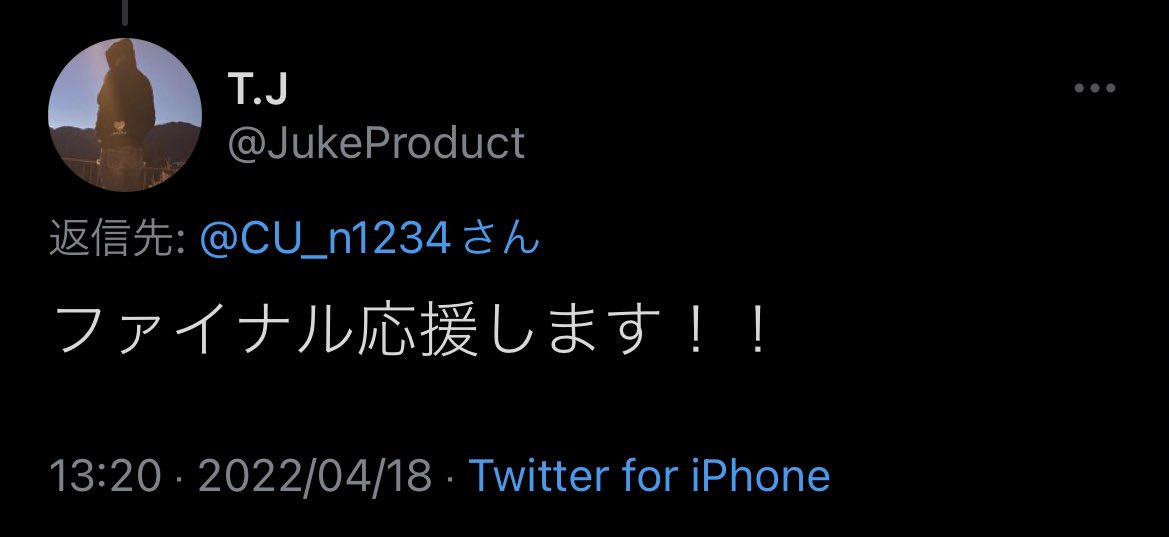
Task: Click the @JukeProduct handle
Action: click(x=376, y=143)
